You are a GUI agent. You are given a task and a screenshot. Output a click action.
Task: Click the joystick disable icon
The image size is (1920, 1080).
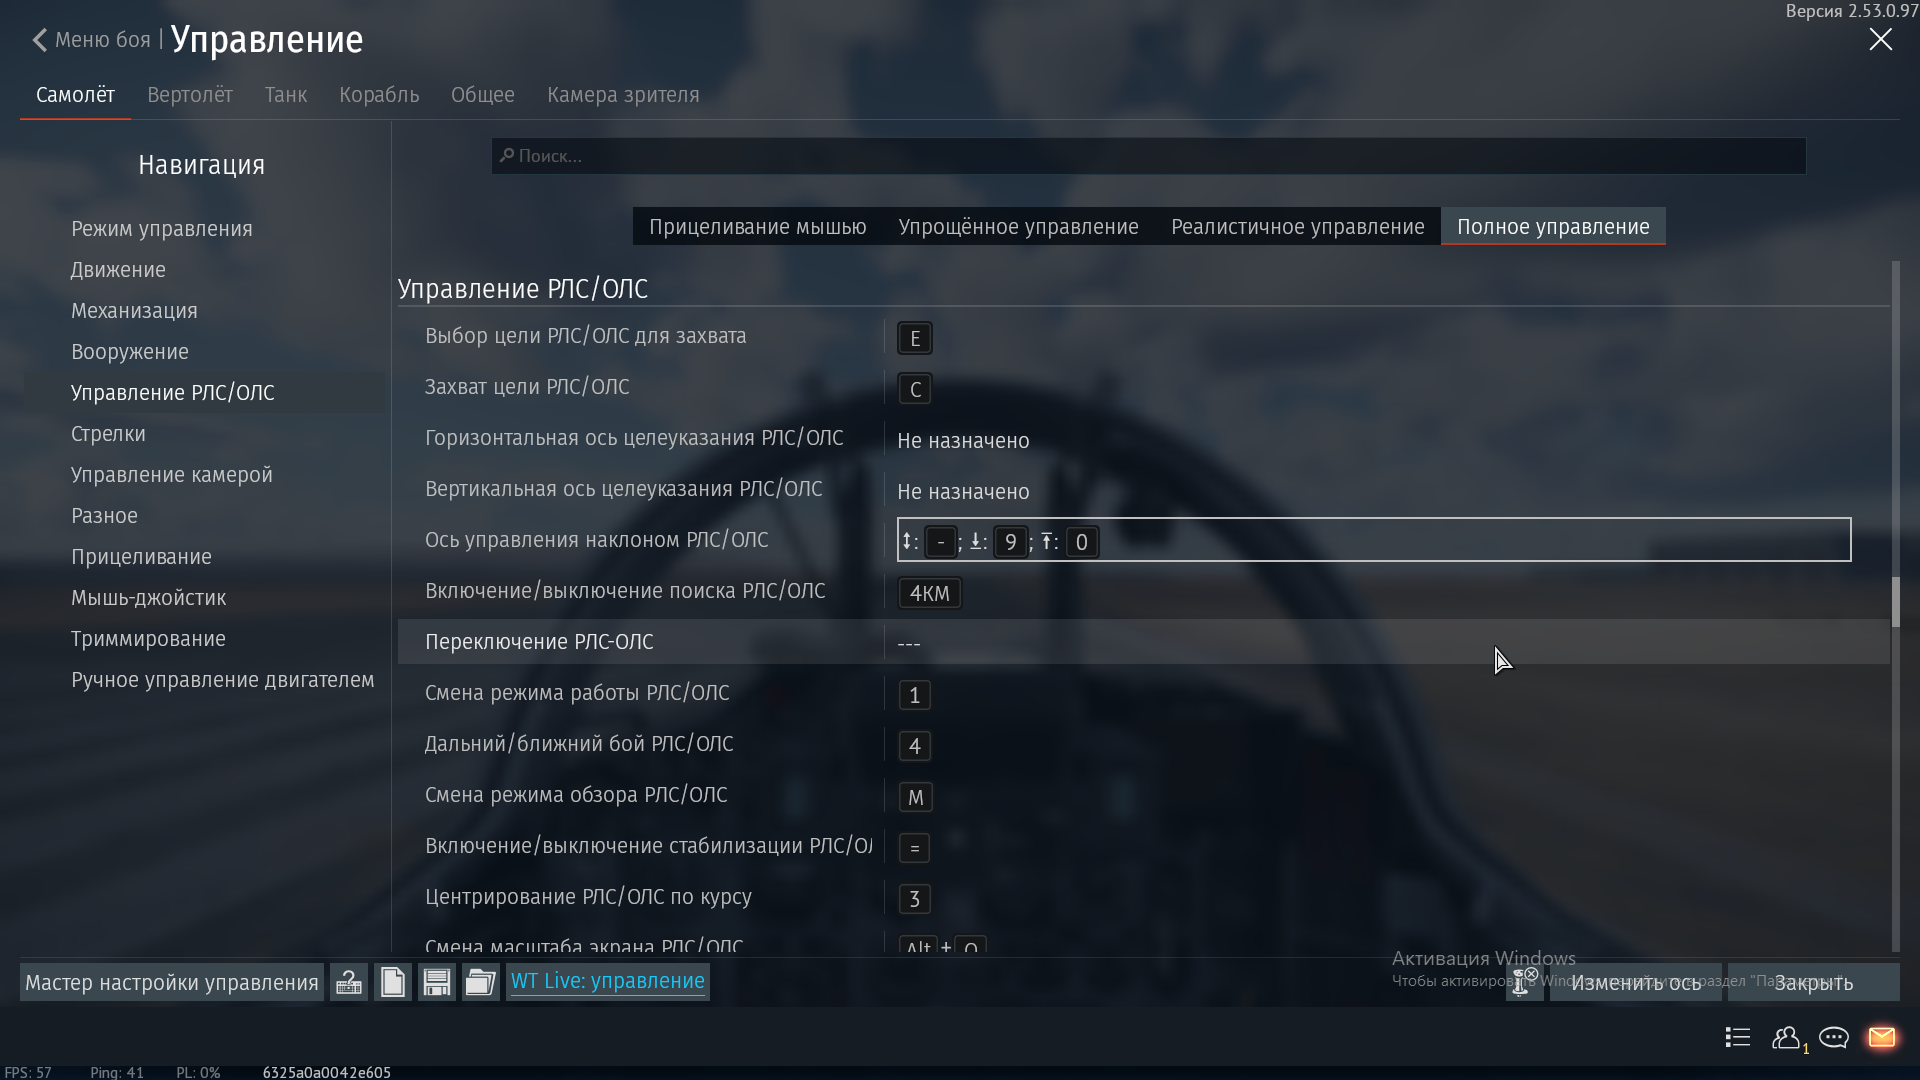coord(1524,982)
